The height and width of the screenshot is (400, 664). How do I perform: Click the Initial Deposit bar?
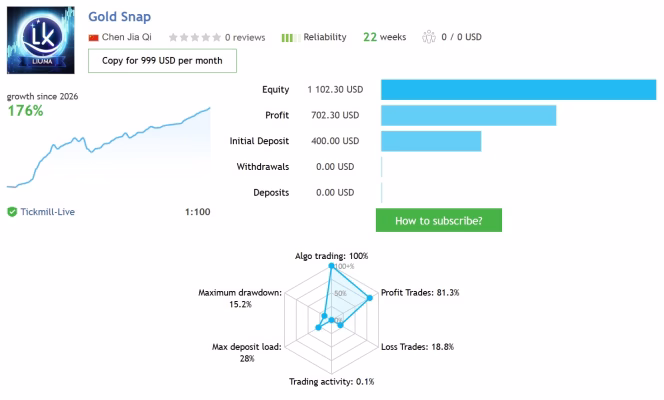[x=431, y=141]
